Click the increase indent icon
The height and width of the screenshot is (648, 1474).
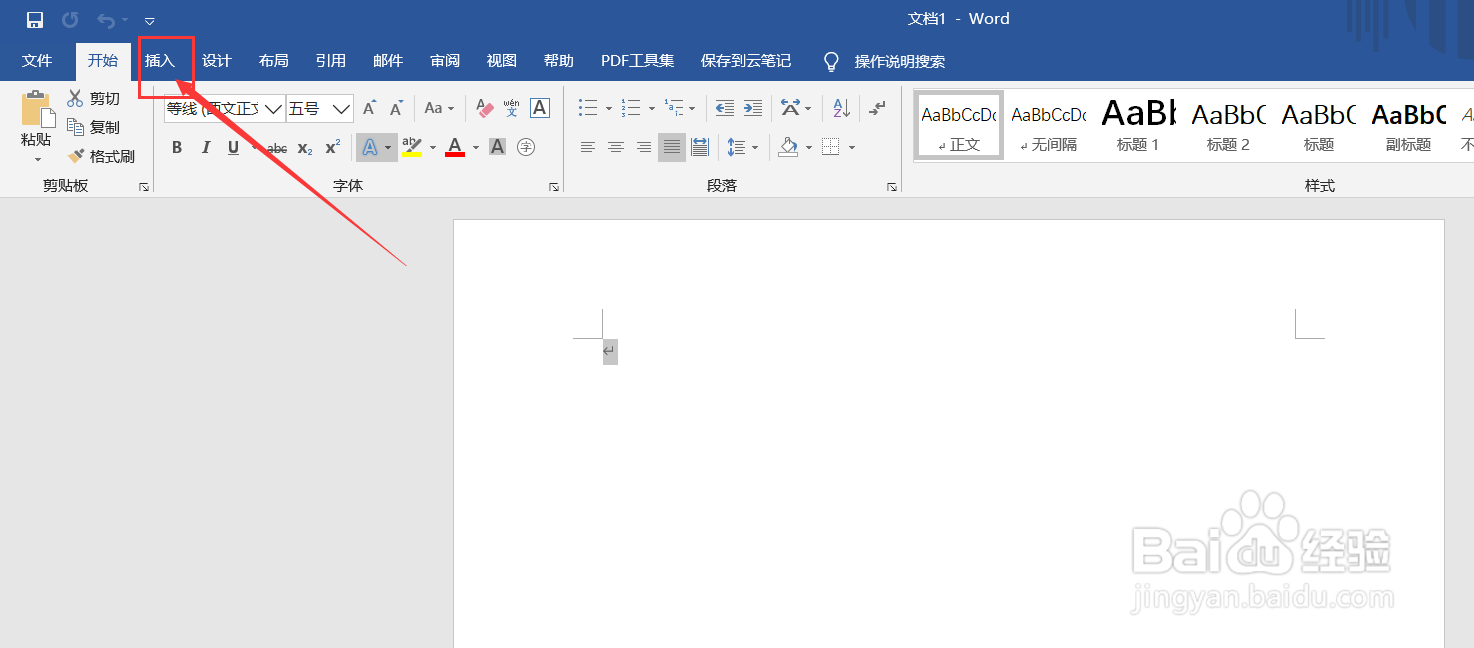[x=753, y=108]
